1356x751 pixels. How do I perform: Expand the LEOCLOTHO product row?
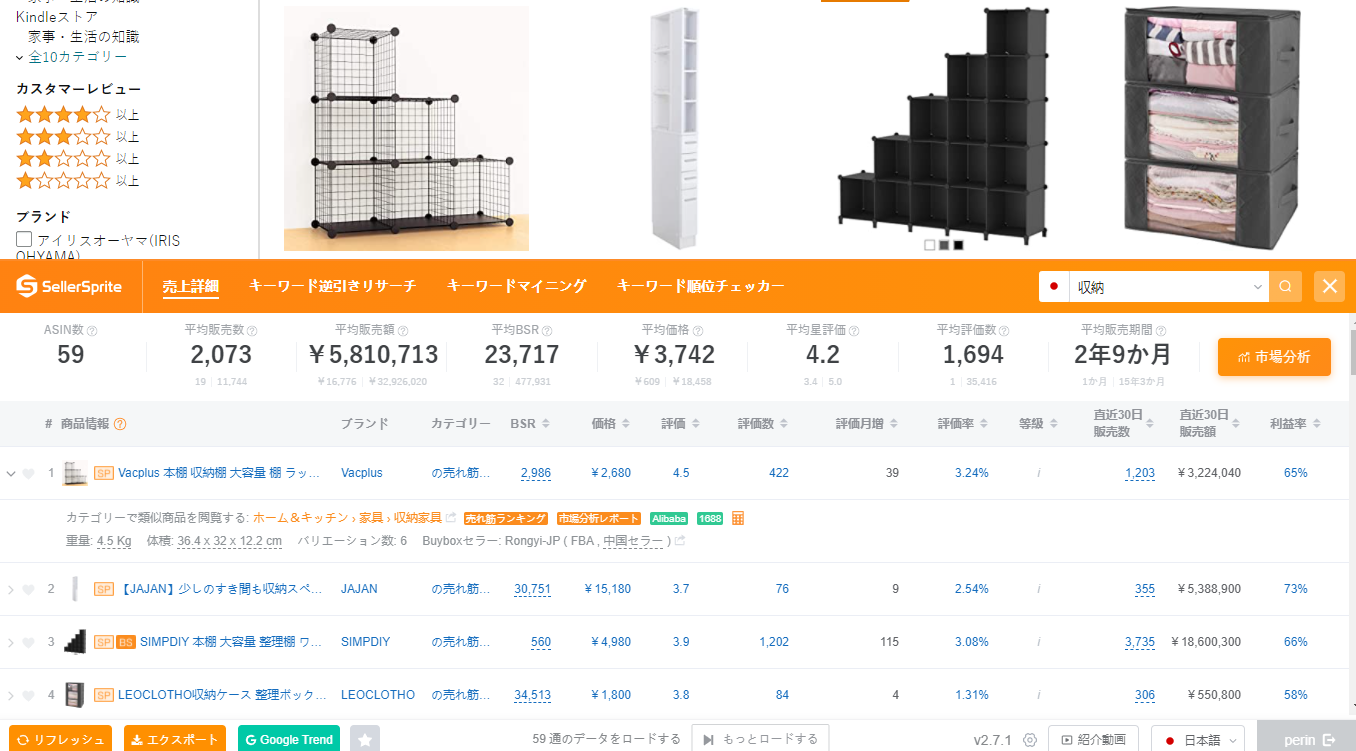click(11, 696)
